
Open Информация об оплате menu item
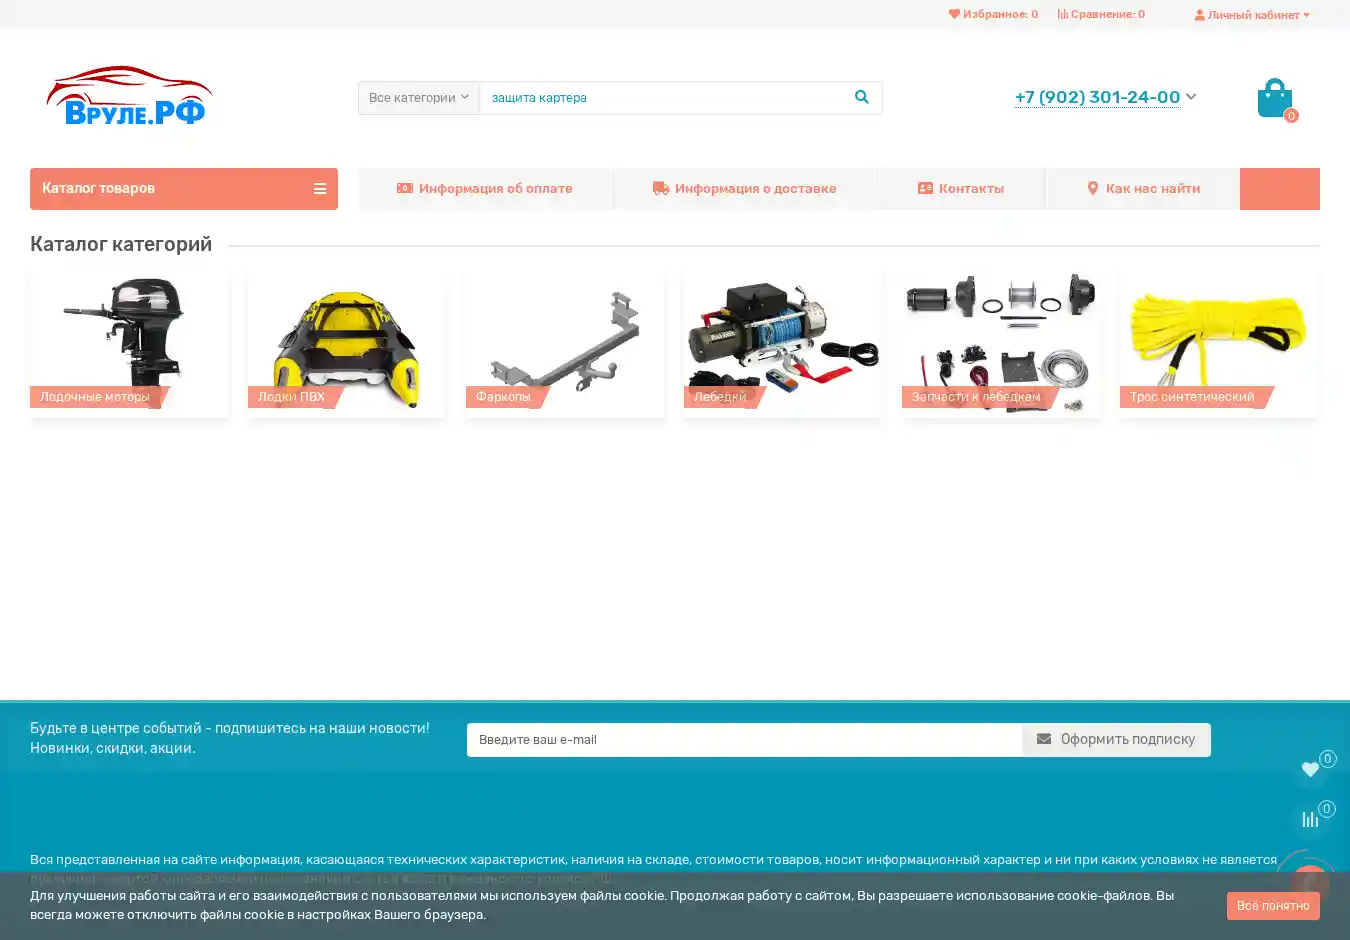tap(485, 189)
